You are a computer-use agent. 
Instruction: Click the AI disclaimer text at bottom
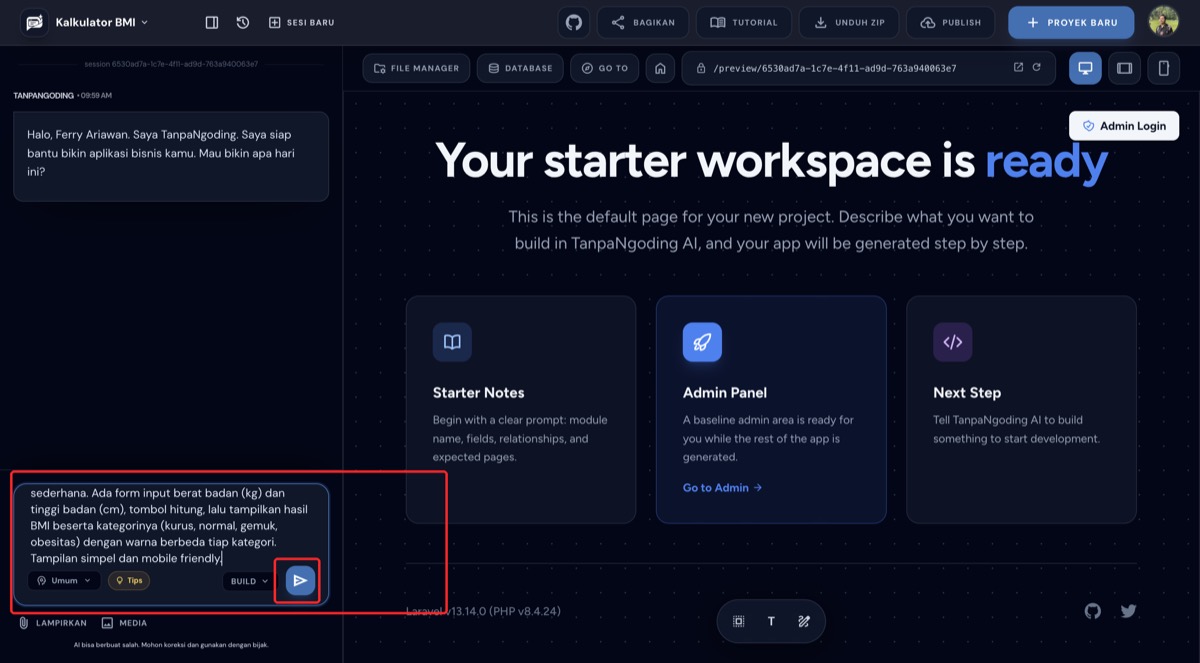point(171,645)
